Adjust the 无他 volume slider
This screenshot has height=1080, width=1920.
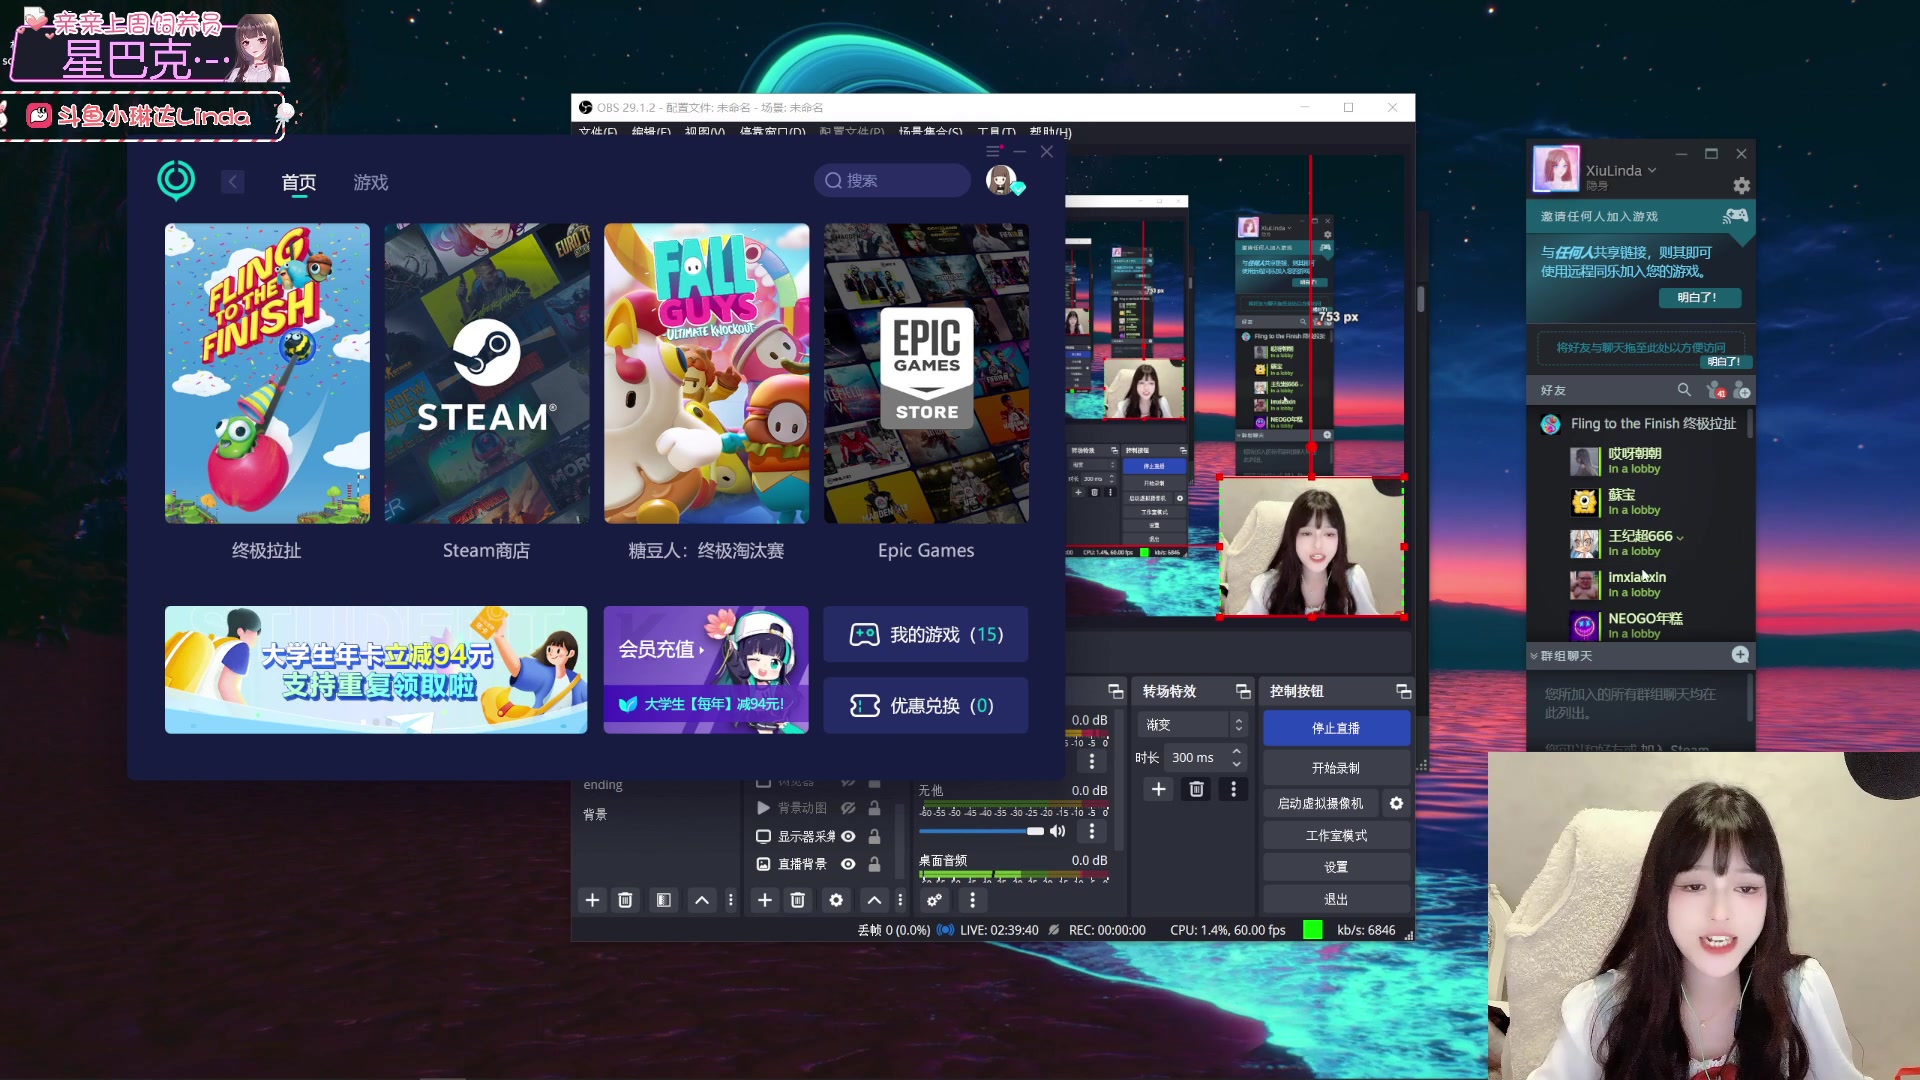click(981, 831)
